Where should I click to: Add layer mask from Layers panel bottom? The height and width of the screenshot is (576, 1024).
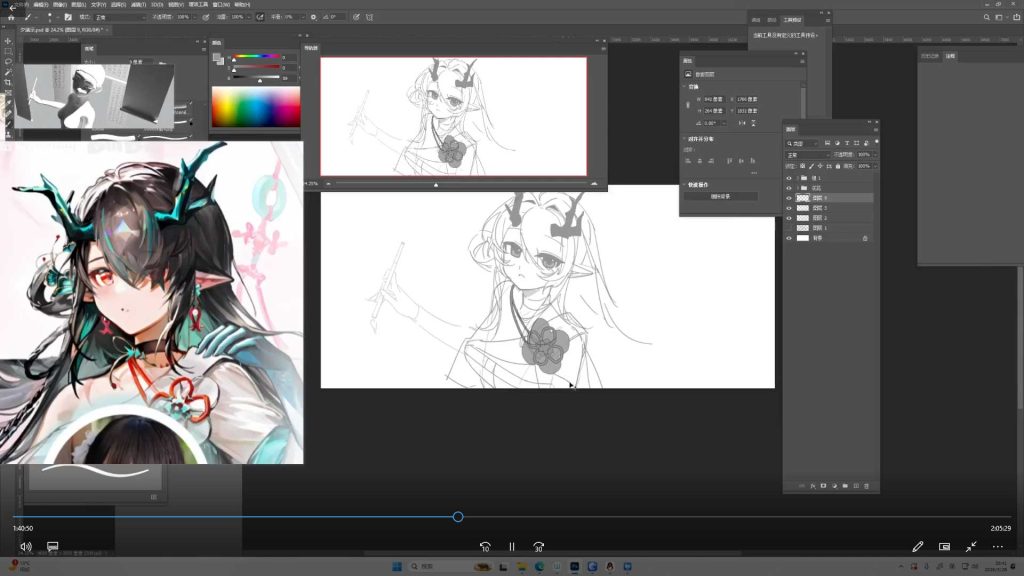click(824, 486)
